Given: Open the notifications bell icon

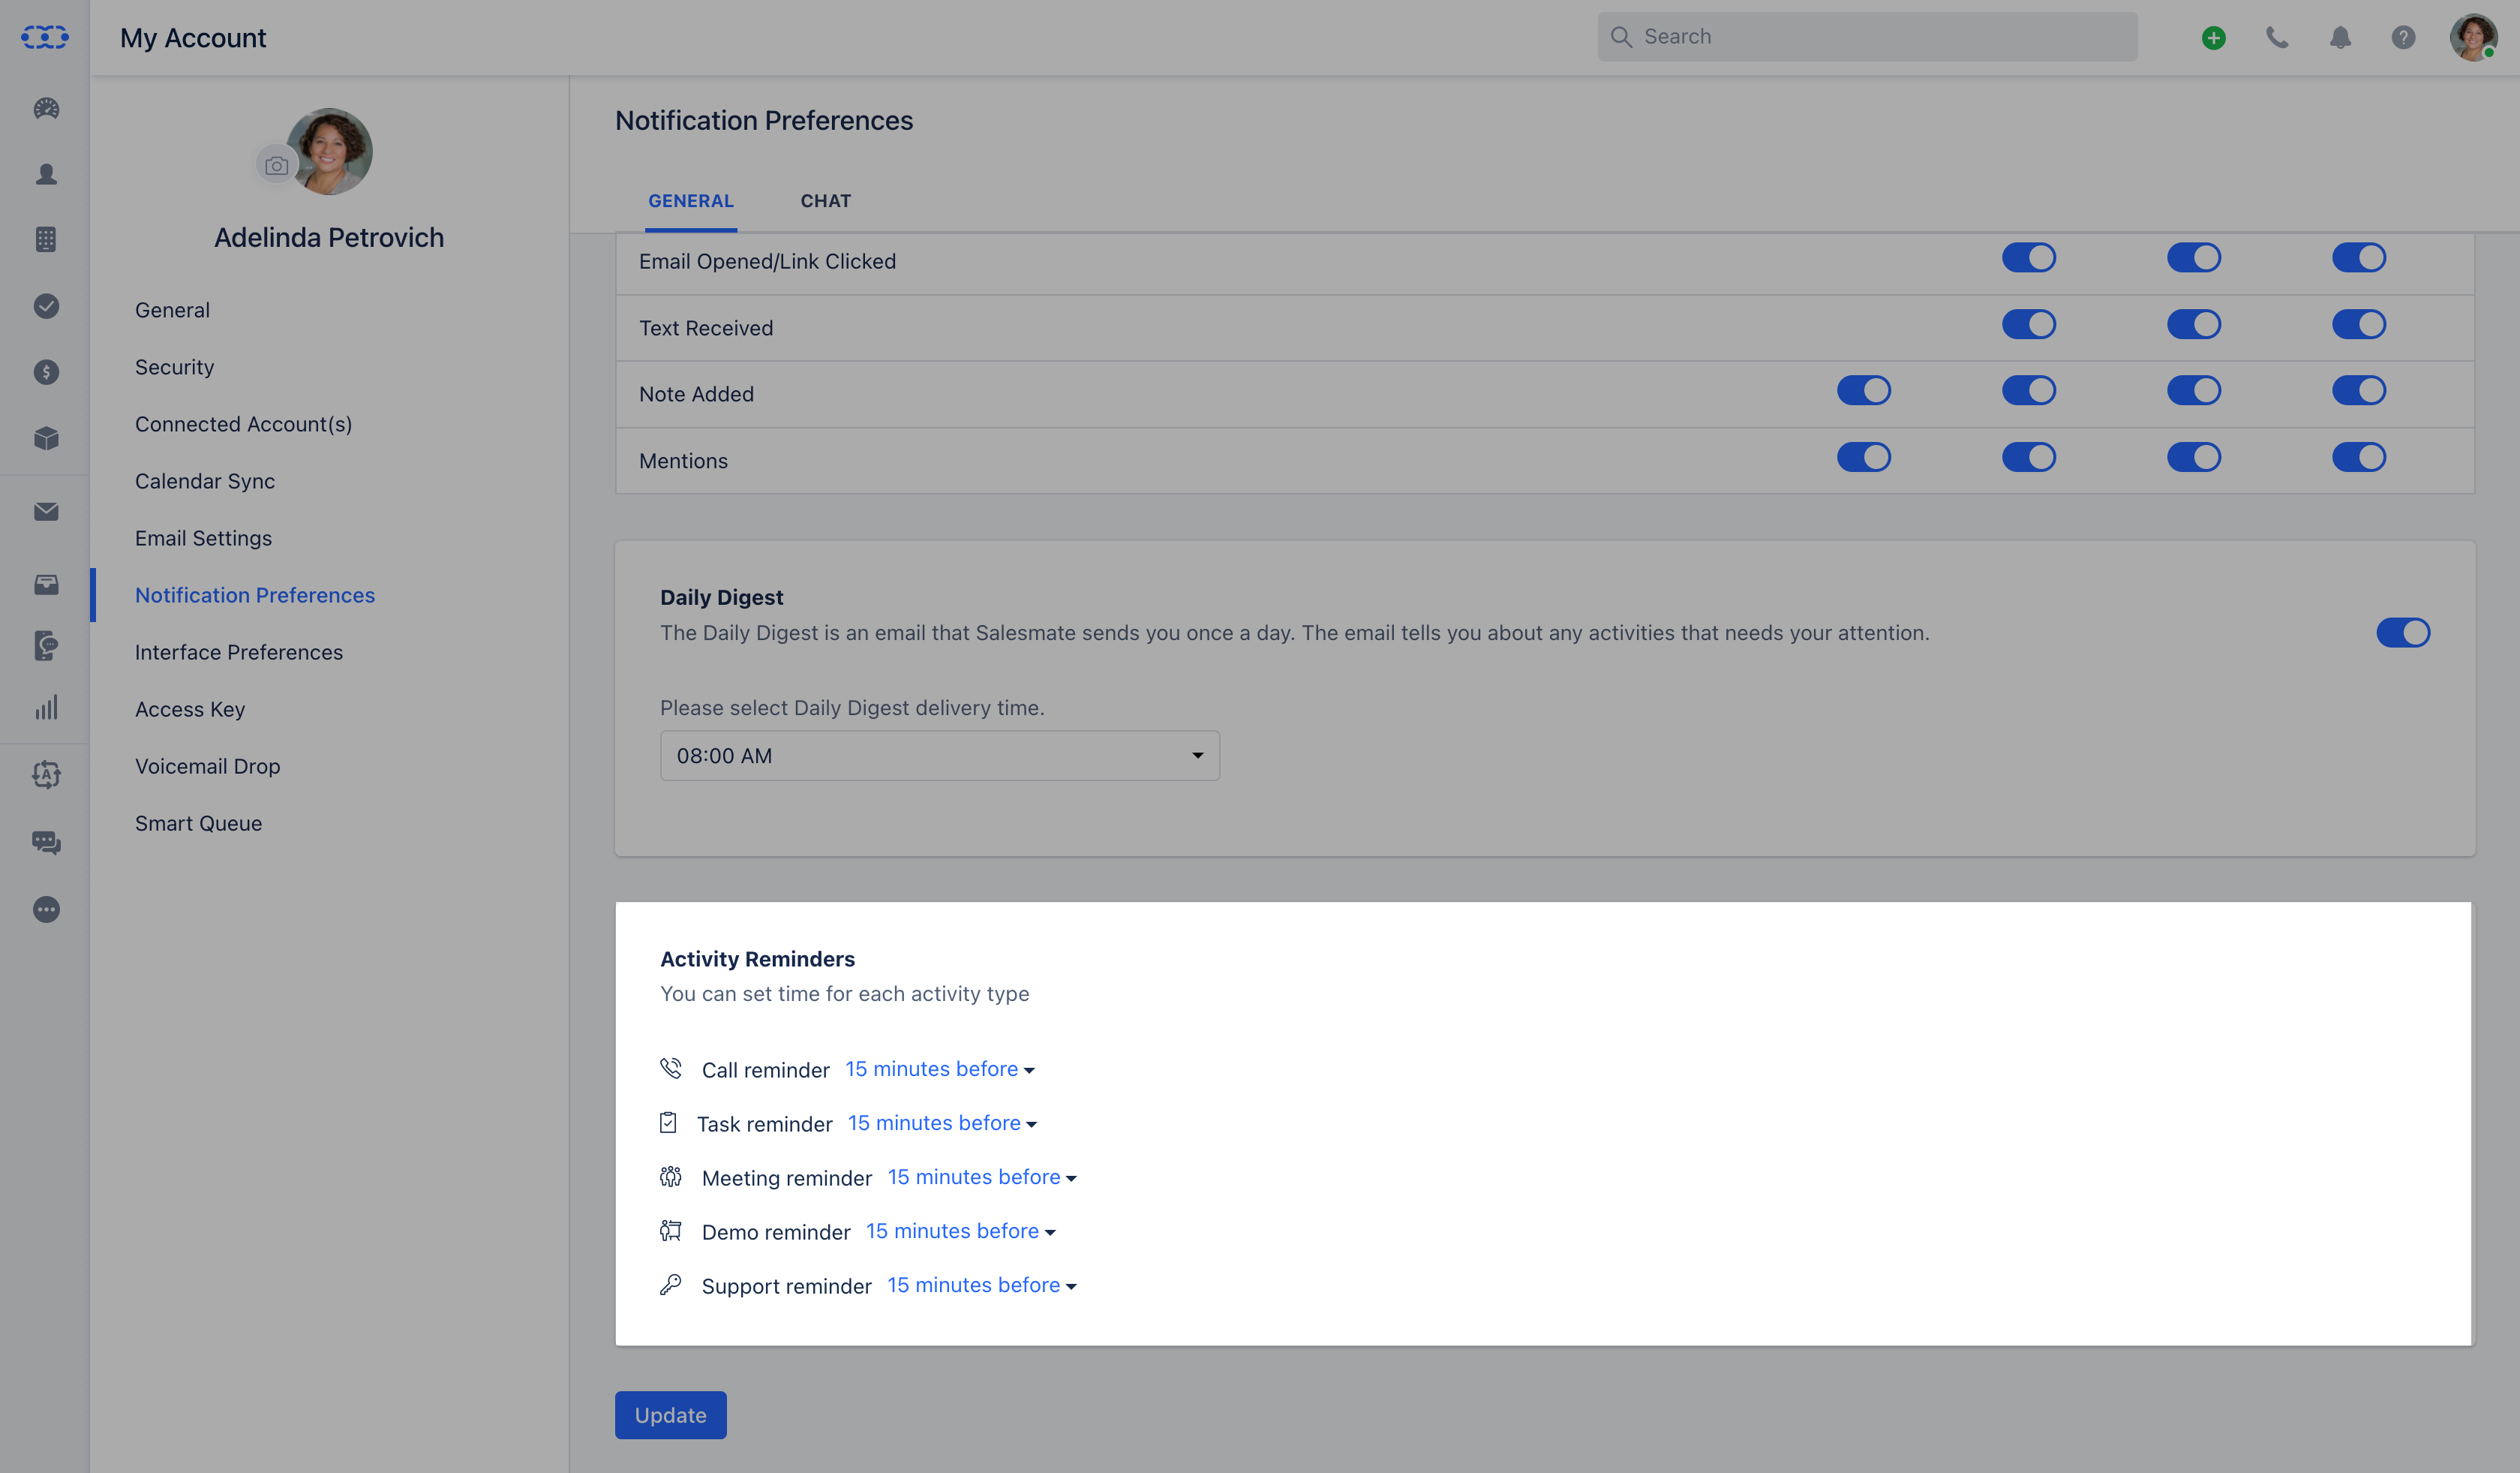Looking at the screenshot, I should tap(2340, 38).
